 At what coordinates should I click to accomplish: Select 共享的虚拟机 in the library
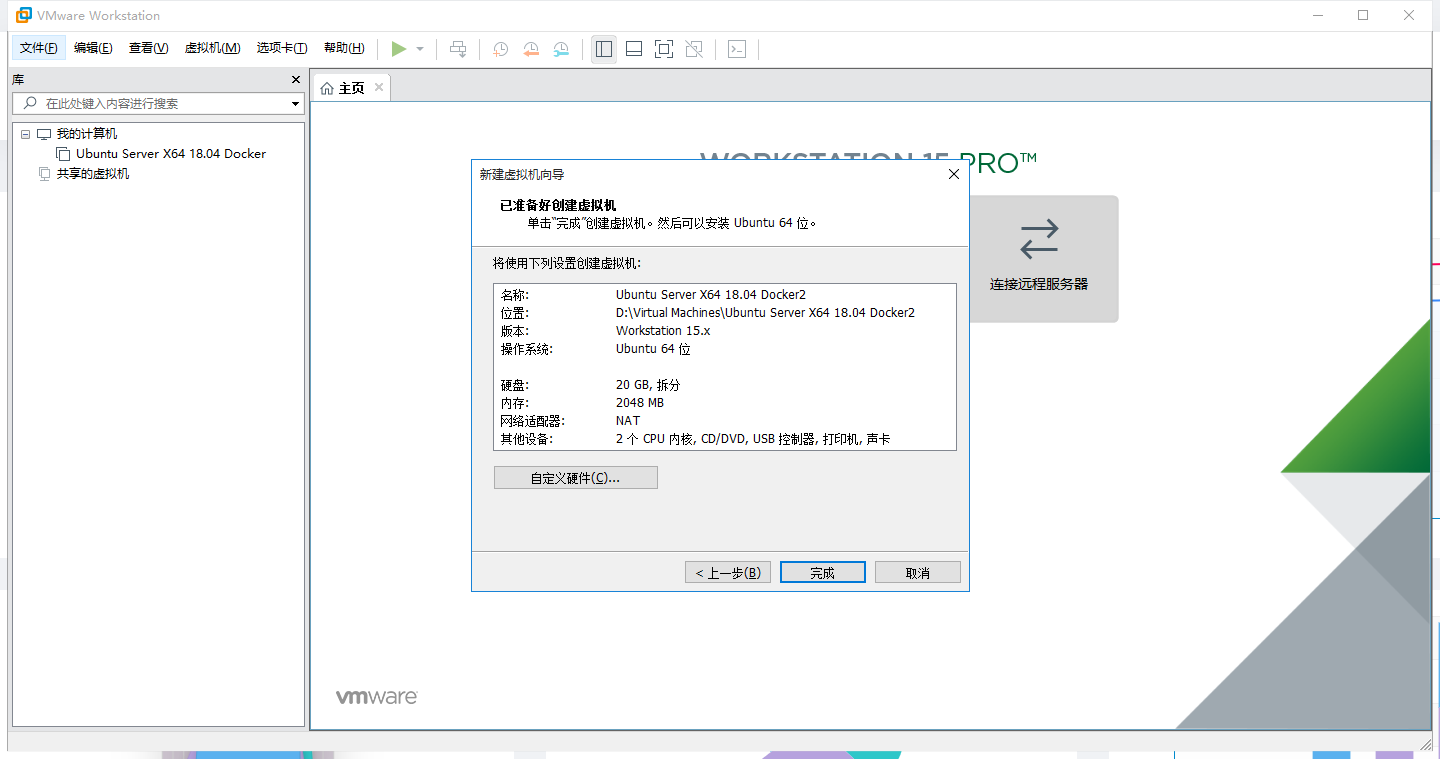pyautogui.click(x=92, y=174)
